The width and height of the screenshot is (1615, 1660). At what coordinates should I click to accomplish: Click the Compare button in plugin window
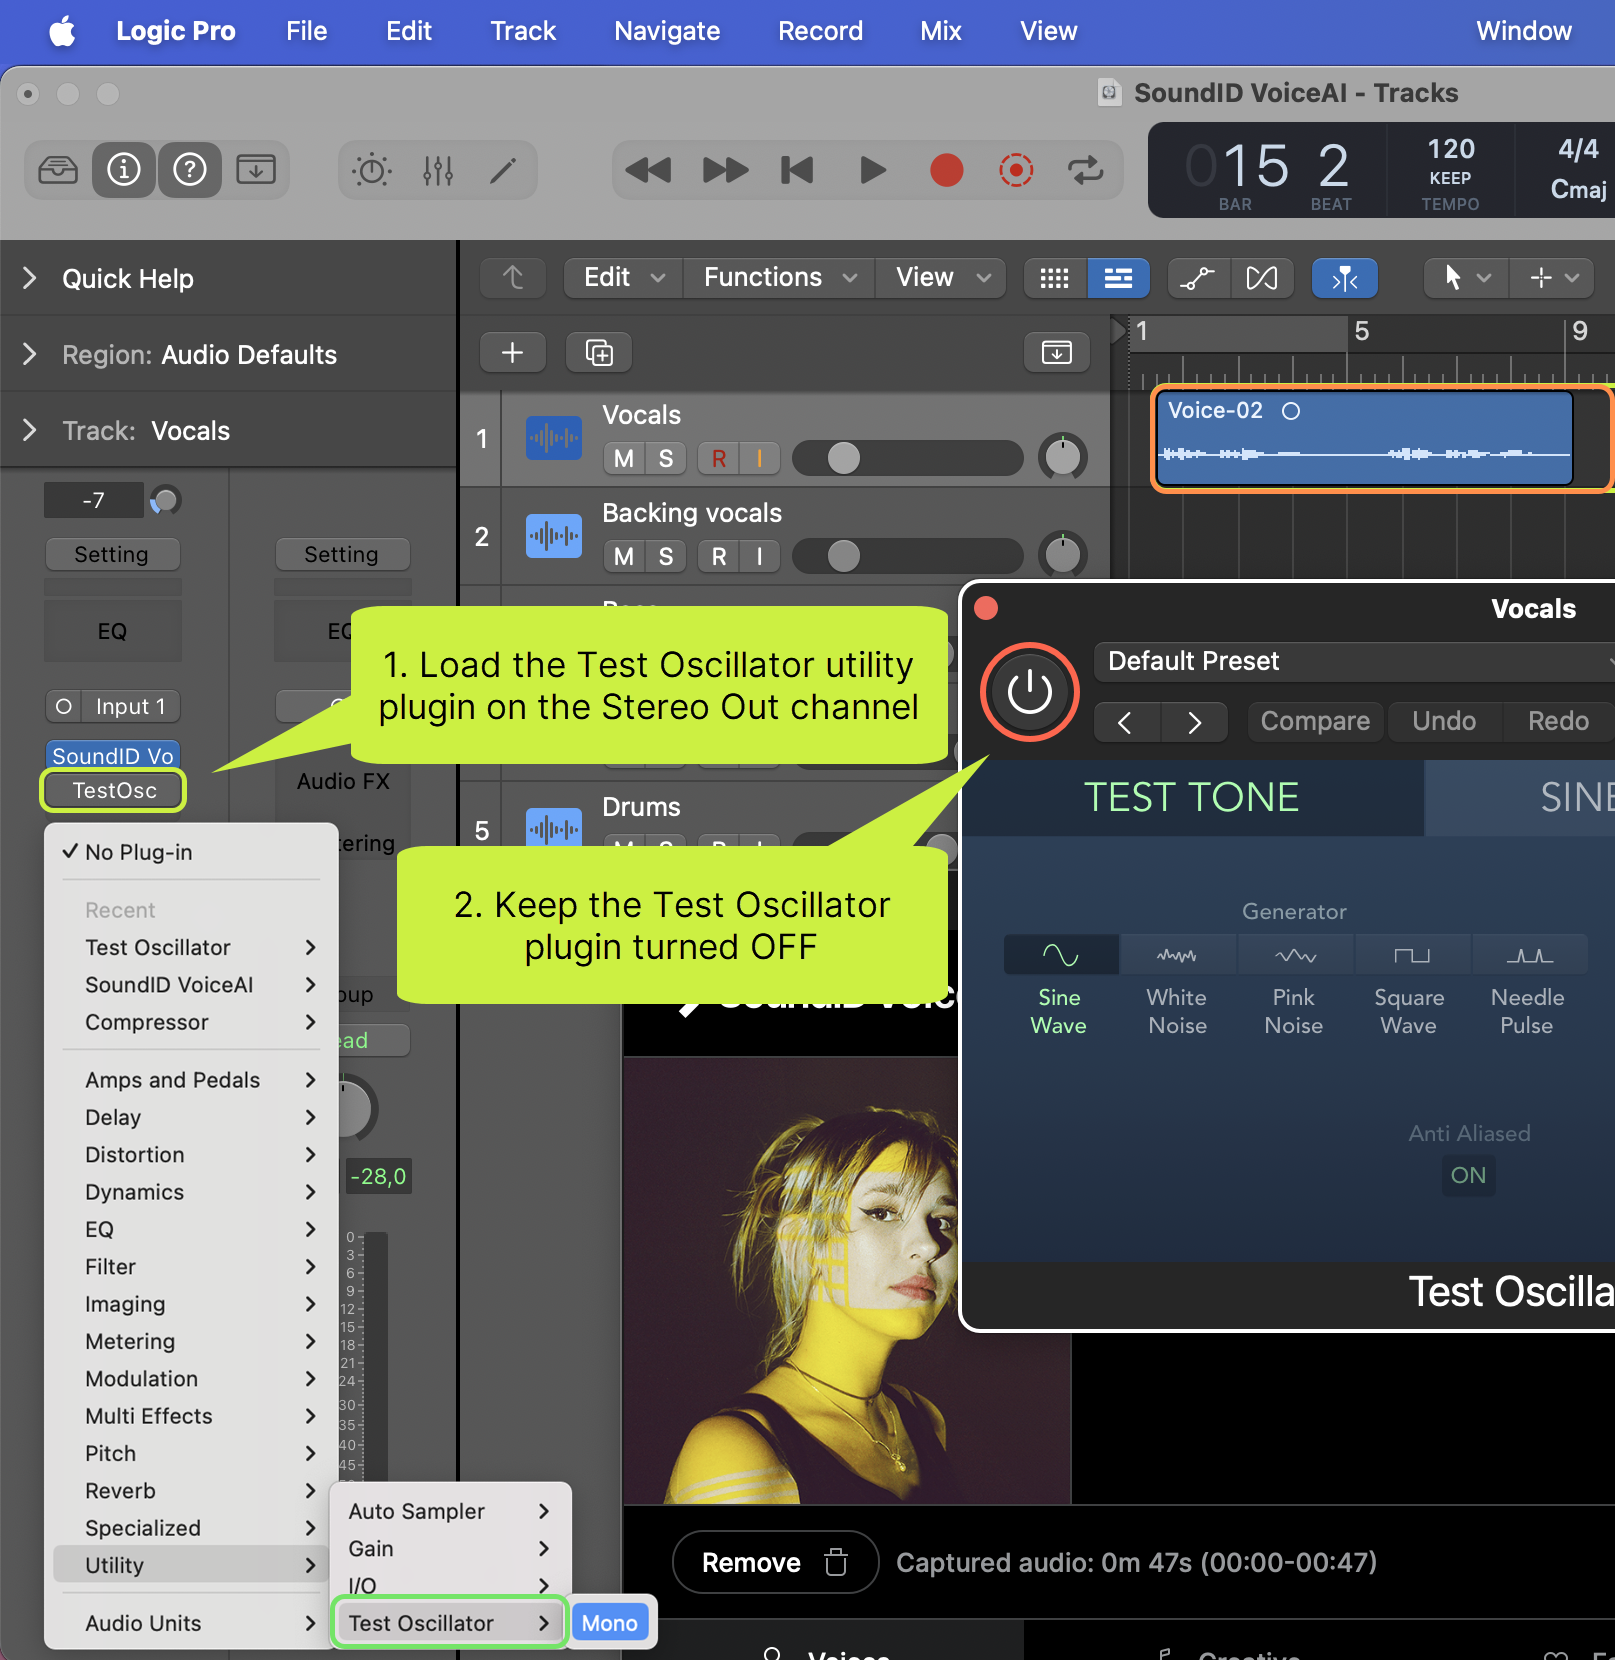[1315, 721]
